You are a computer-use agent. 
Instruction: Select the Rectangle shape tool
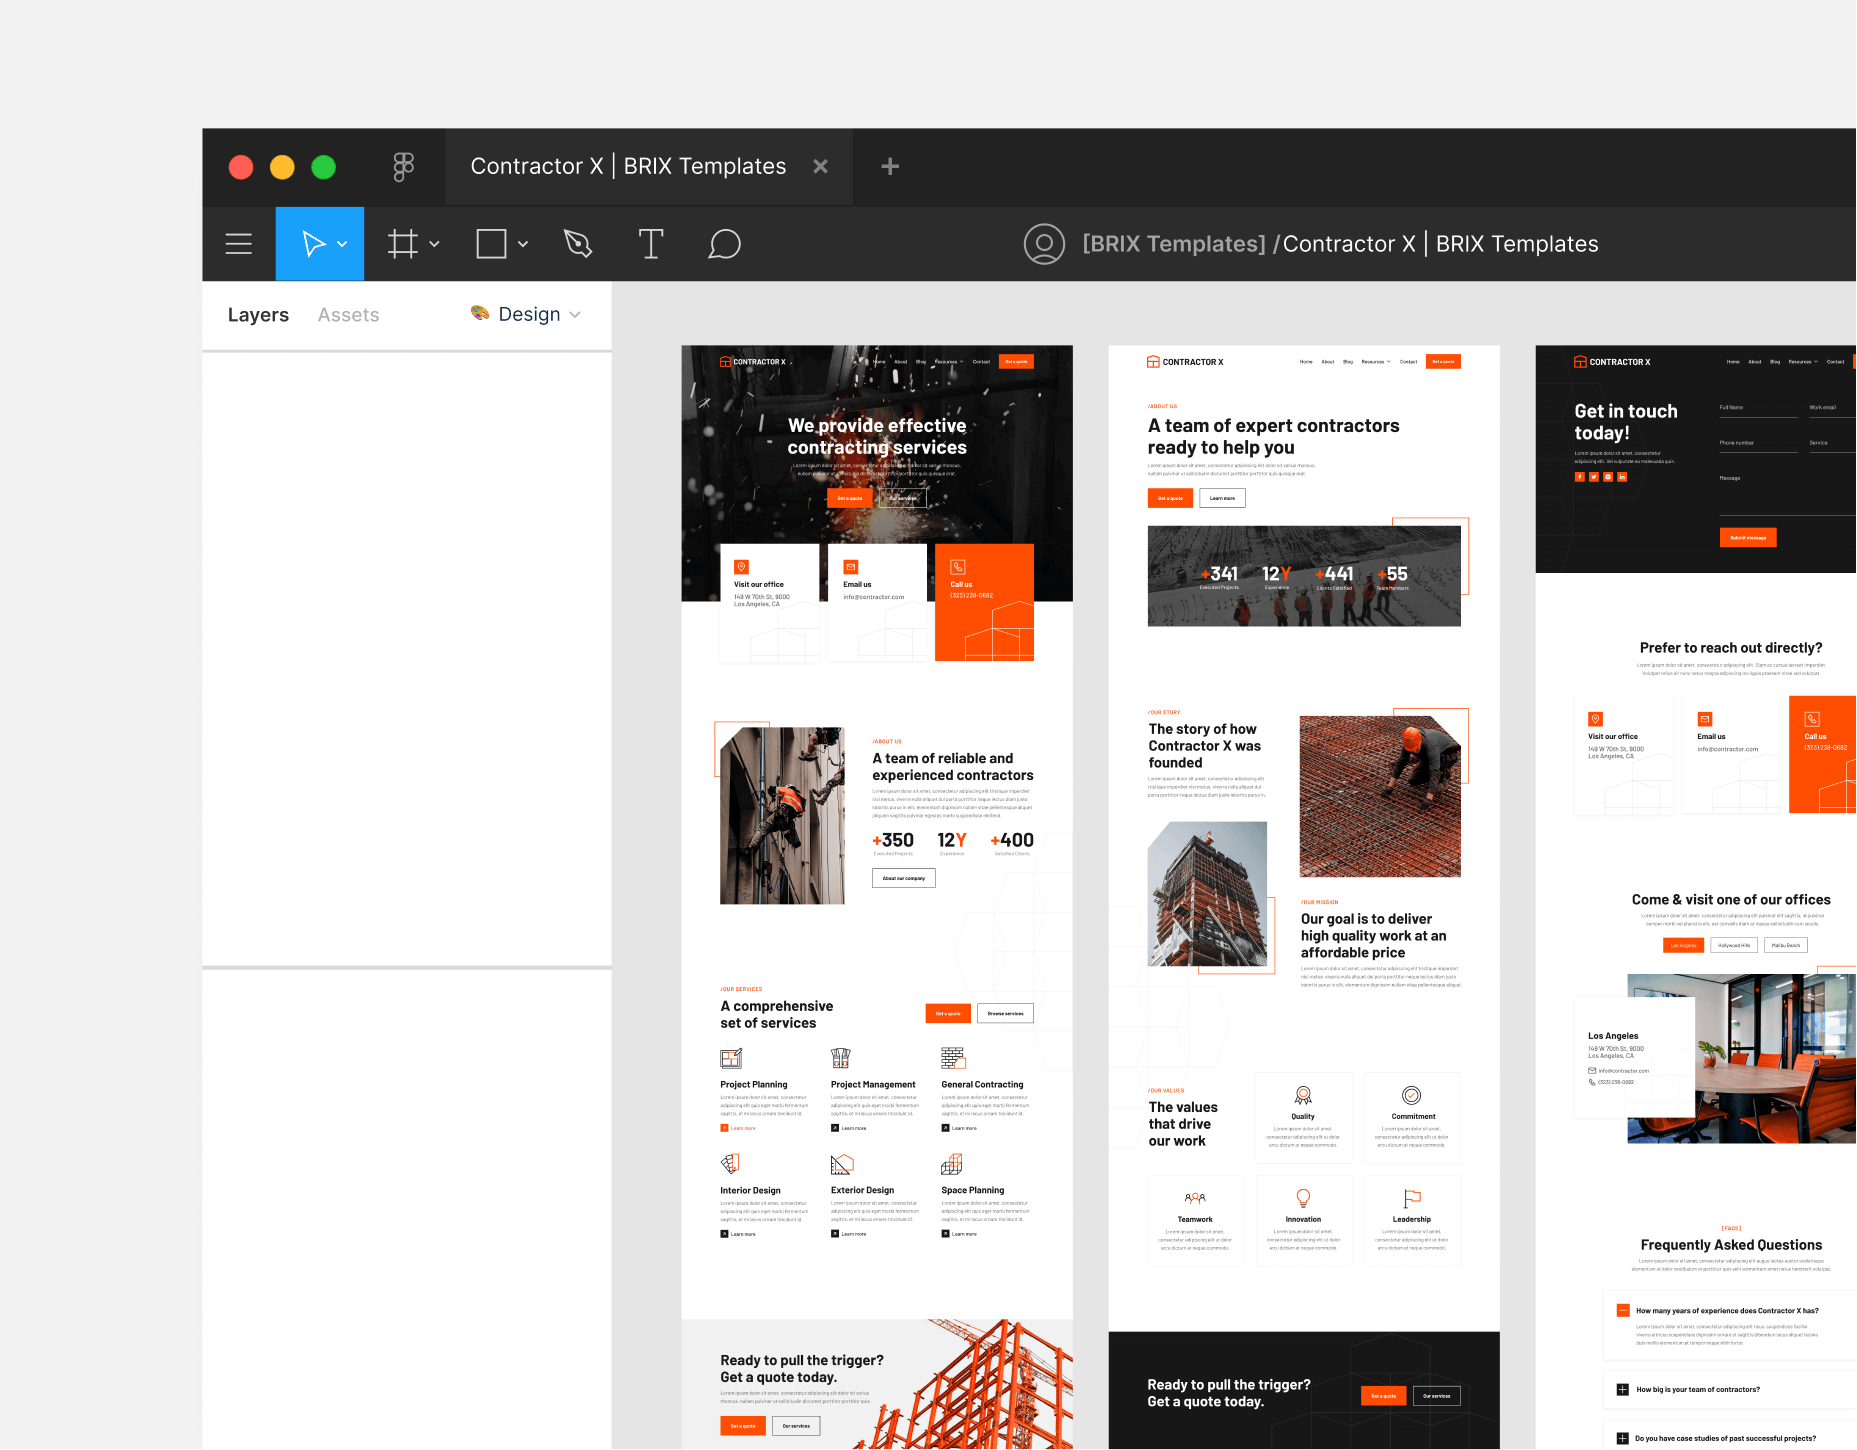(x=491, y=244)
